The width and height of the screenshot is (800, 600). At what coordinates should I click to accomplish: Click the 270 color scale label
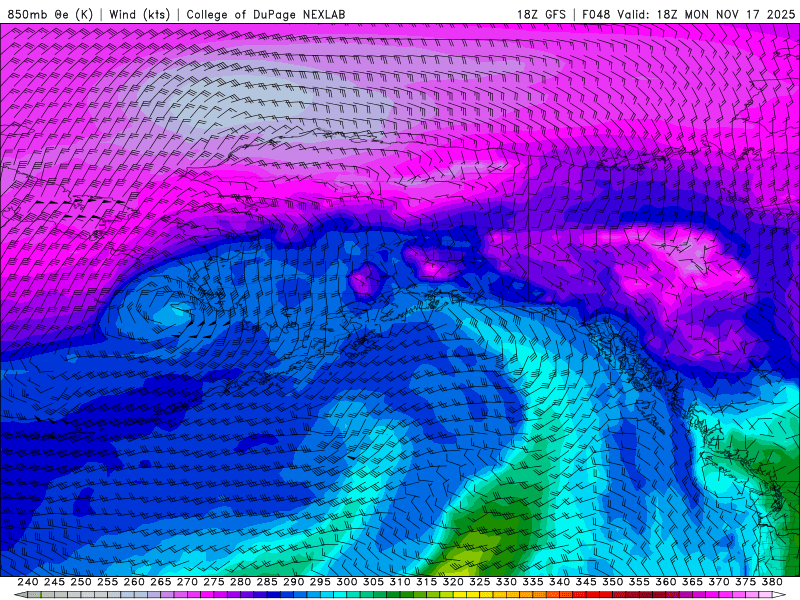coord(187,582)
